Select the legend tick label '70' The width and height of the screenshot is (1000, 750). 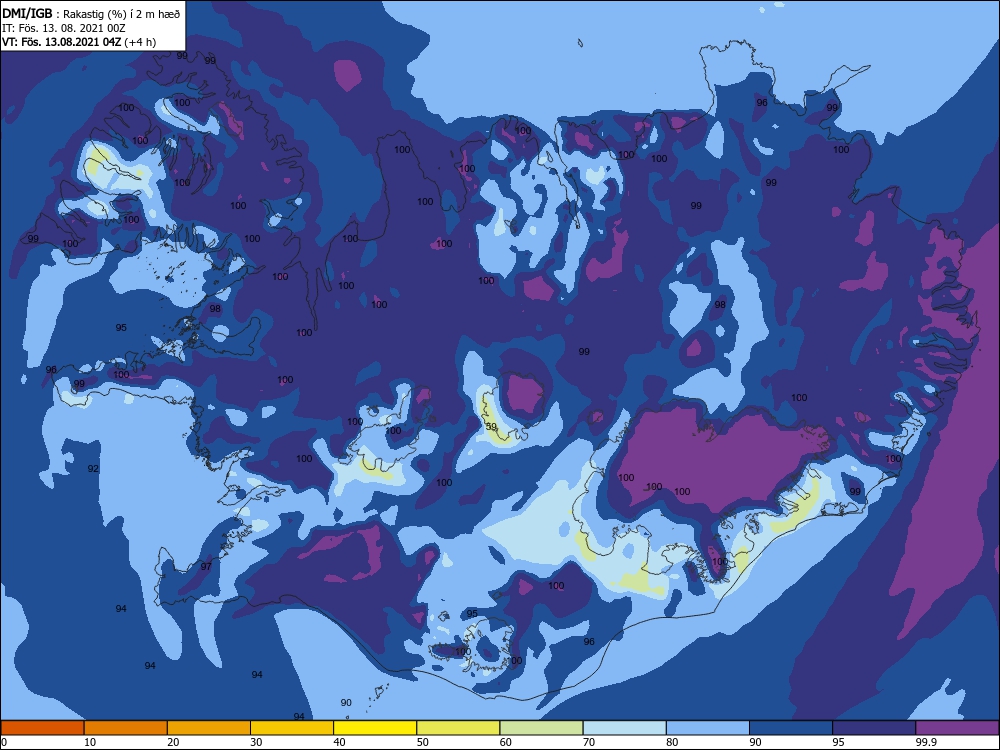coord(589,742)
